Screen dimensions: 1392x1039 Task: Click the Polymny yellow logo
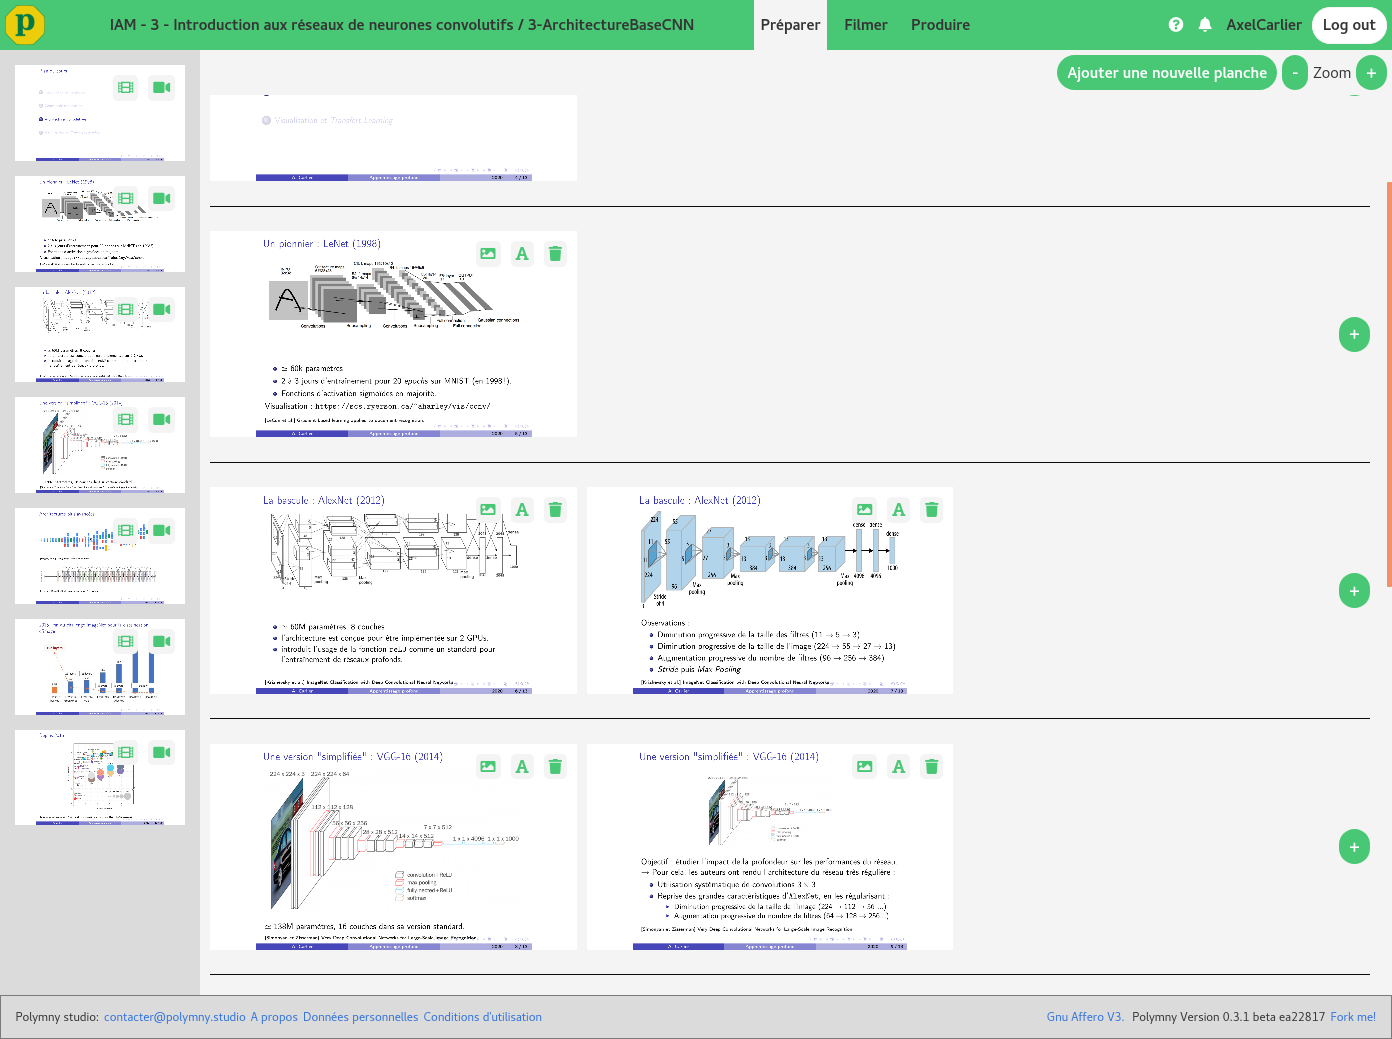[x=25, y=25]
